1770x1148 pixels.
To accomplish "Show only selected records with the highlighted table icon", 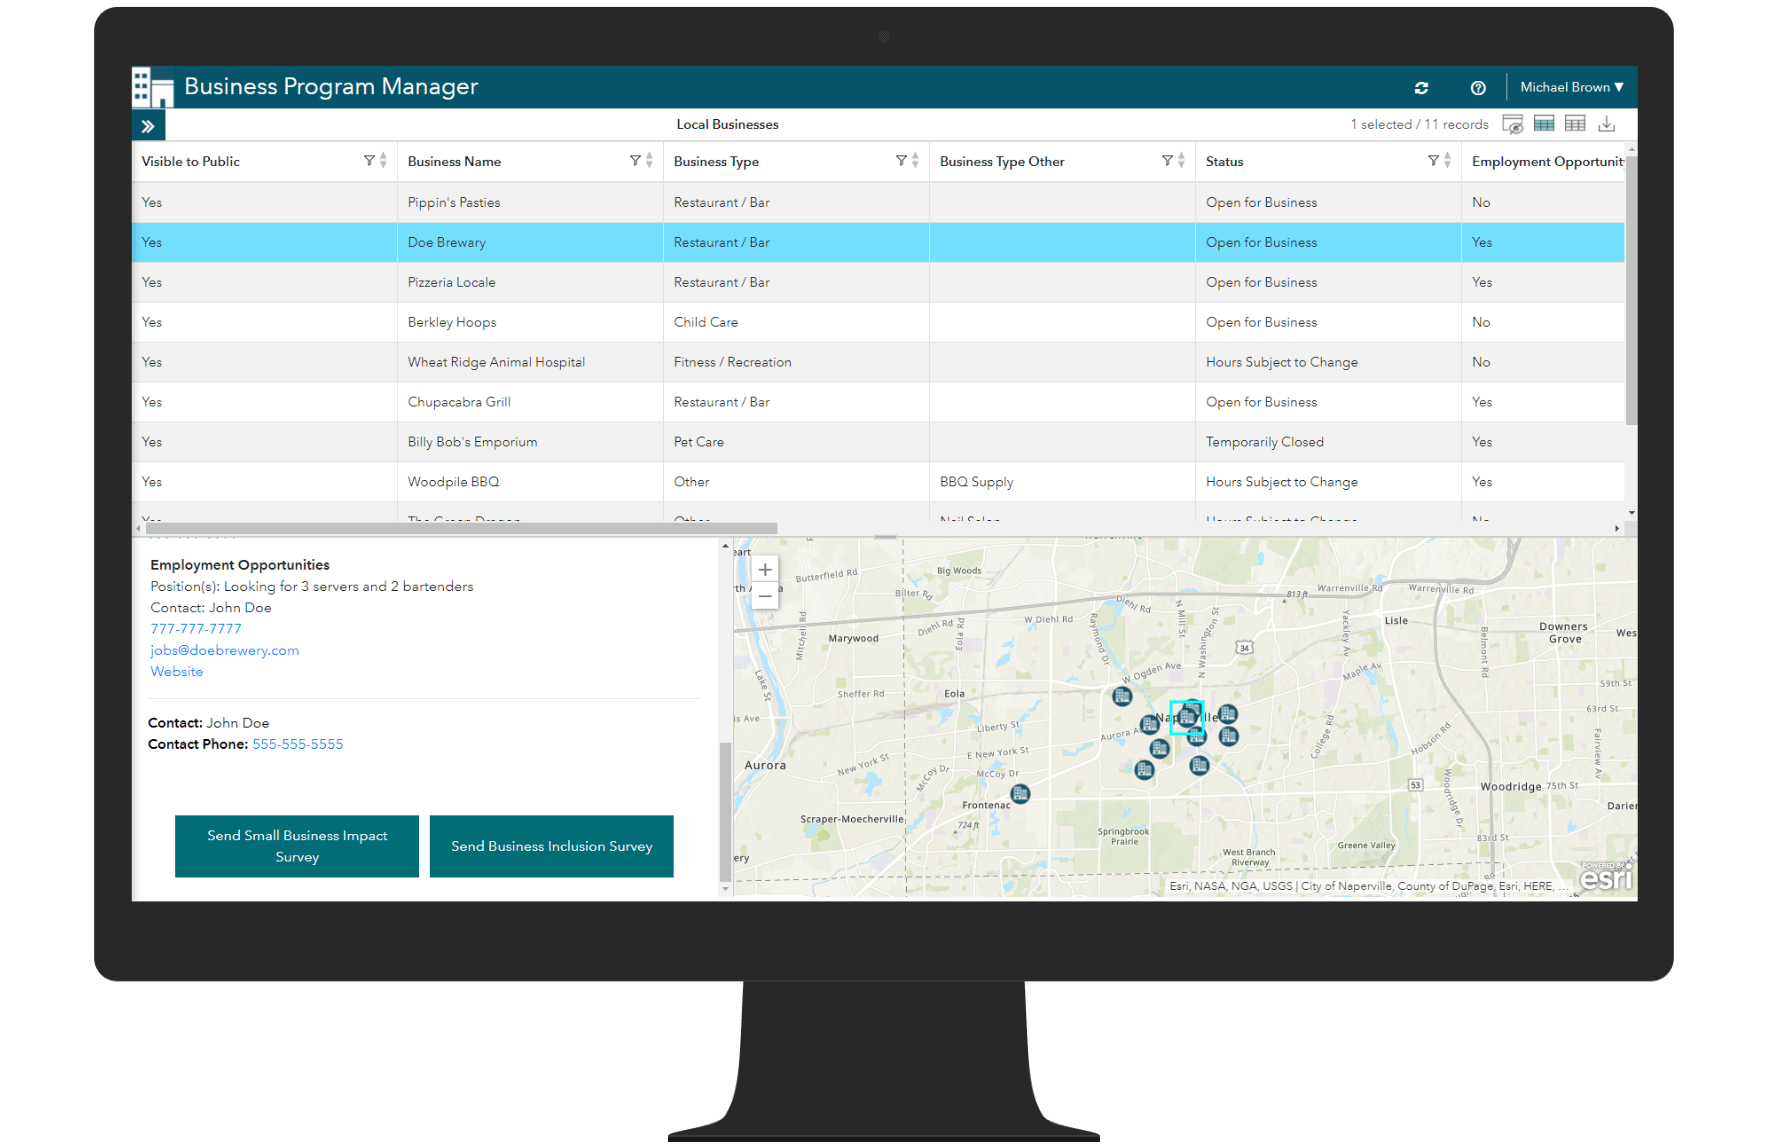I will coord(1545,123).
